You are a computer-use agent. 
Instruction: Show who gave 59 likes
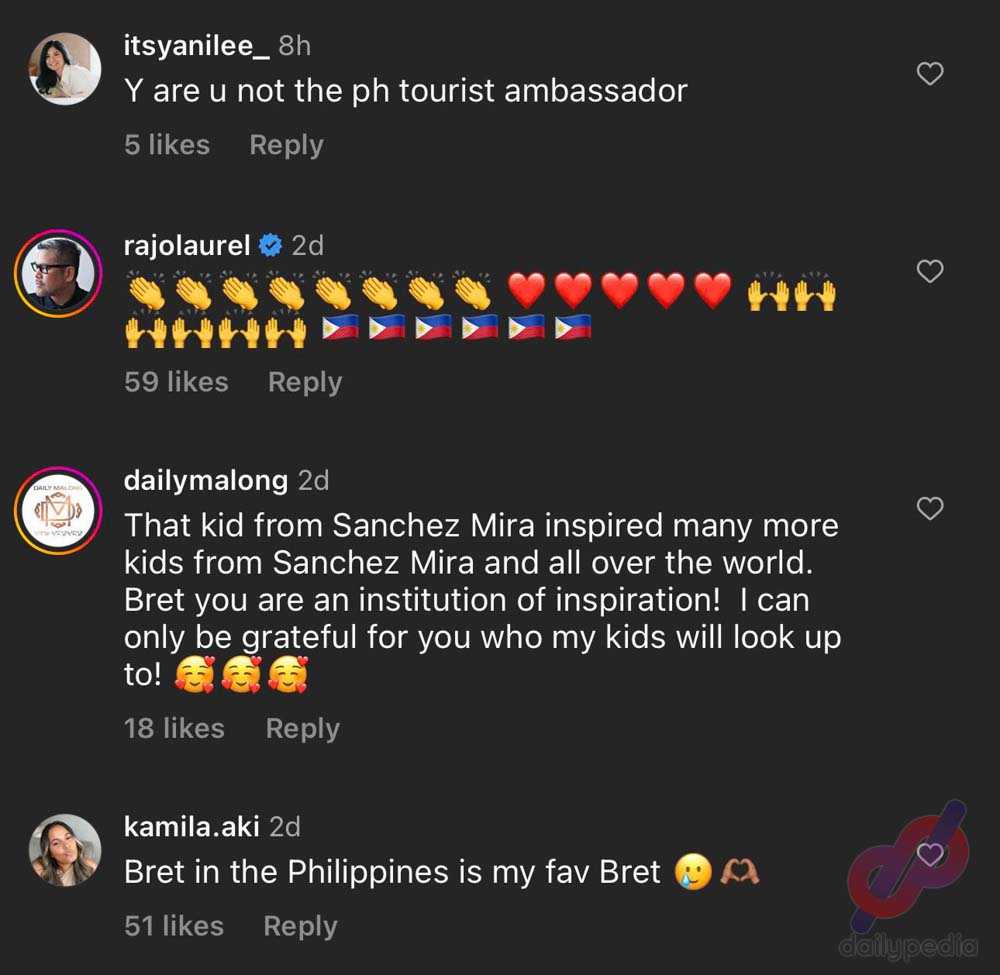(176, 382)
